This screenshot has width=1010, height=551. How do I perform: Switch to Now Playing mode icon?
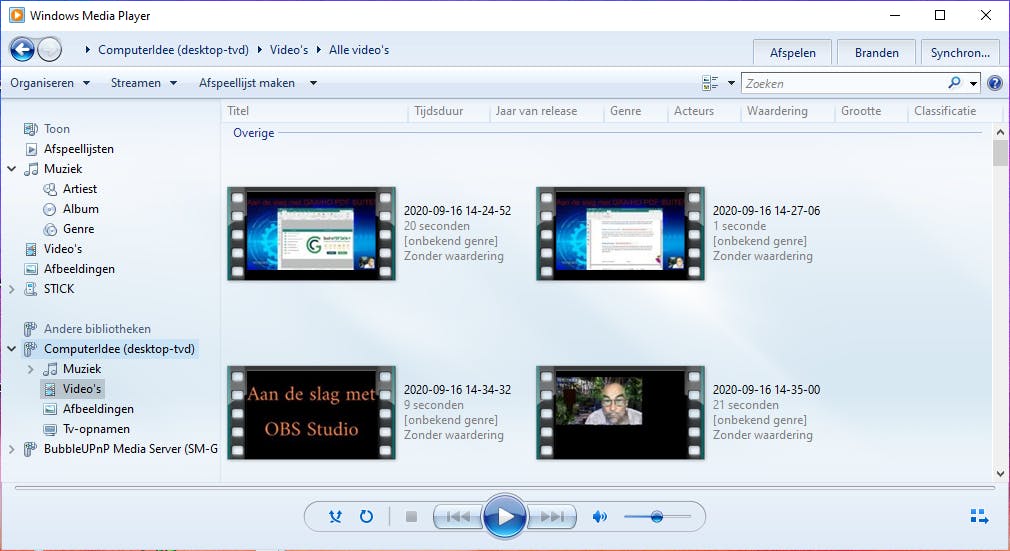coord(979,516)
